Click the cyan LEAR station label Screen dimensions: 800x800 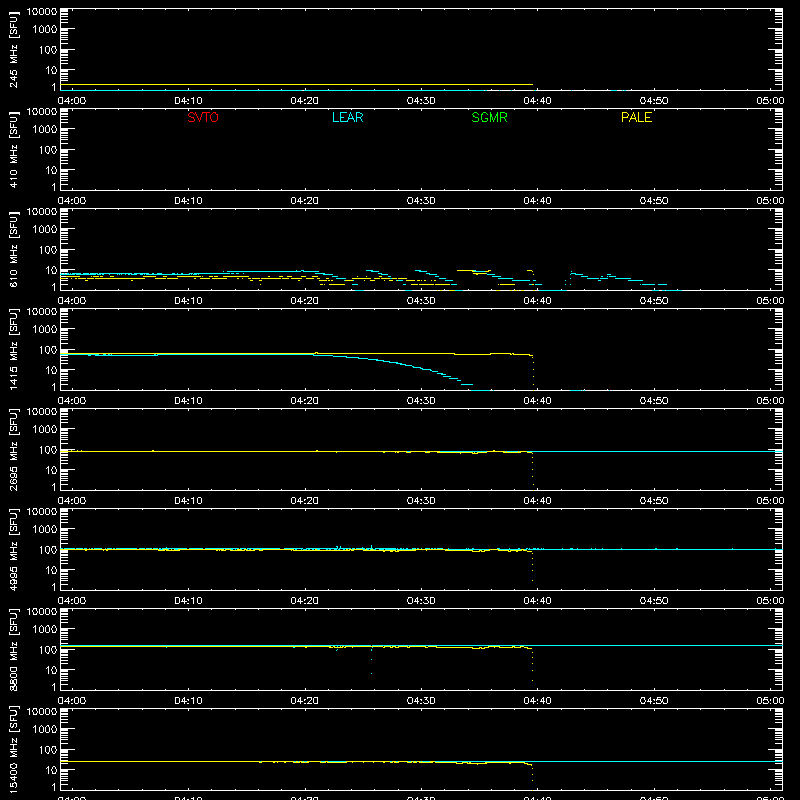[347, 117]
